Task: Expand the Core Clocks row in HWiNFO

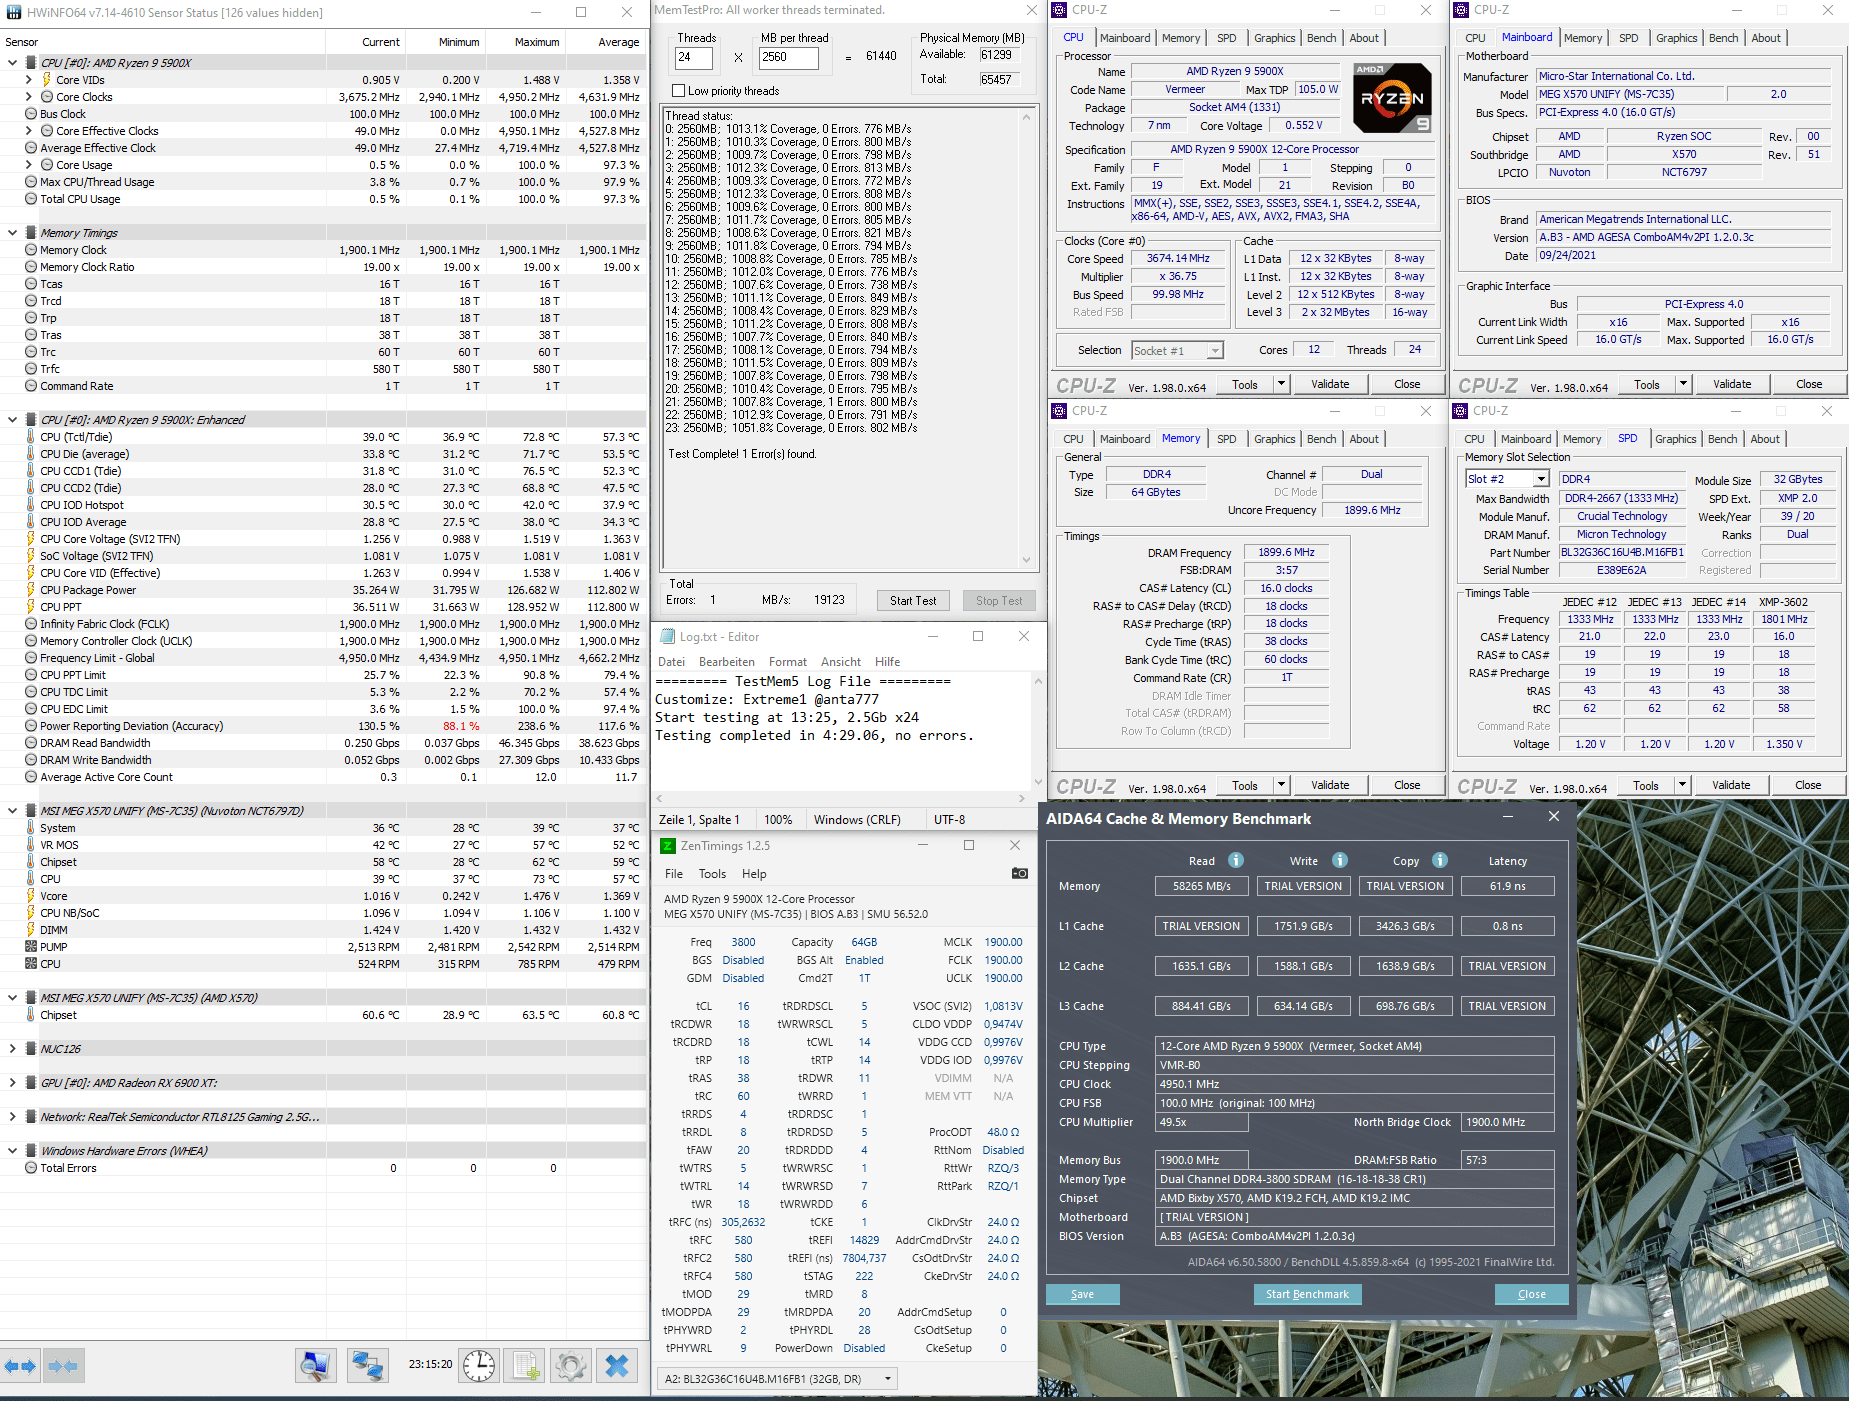Action: tap(28, 97)
